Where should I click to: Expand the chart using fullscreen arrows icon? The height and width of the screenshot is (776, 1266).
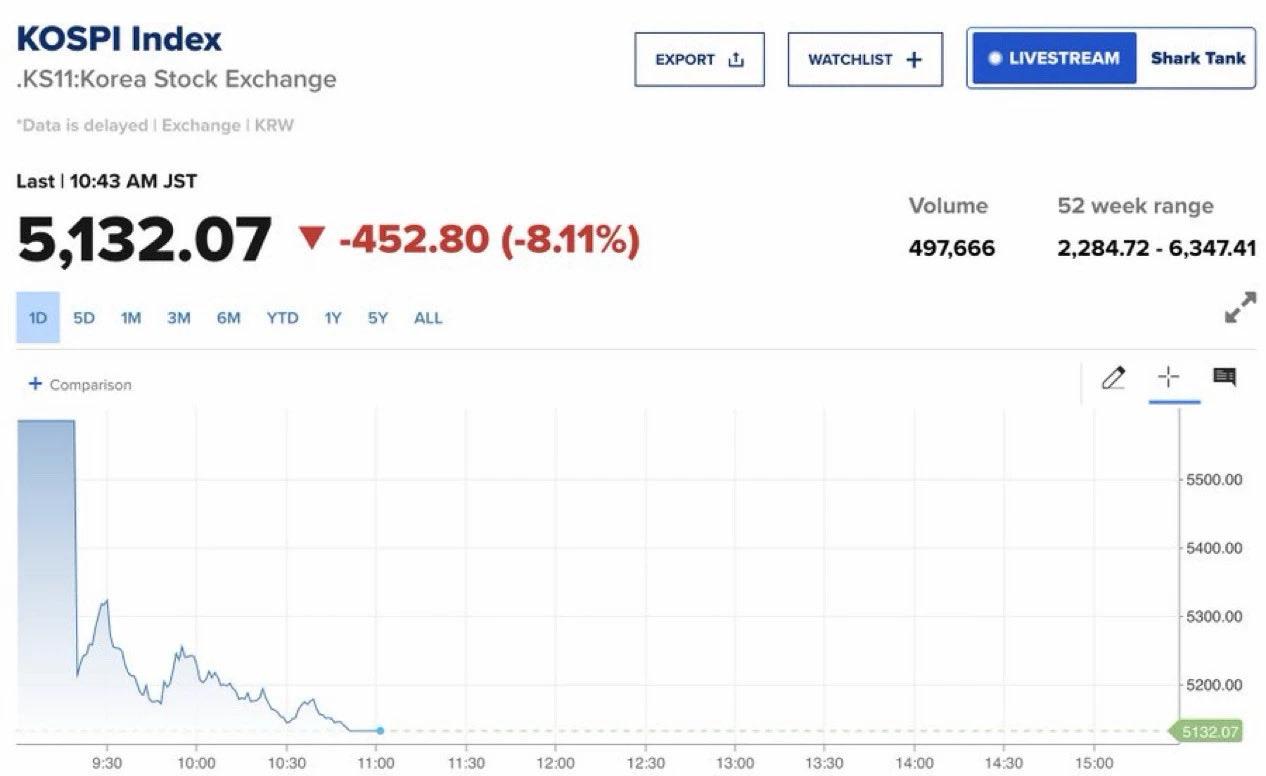(x=1241, y=303)
